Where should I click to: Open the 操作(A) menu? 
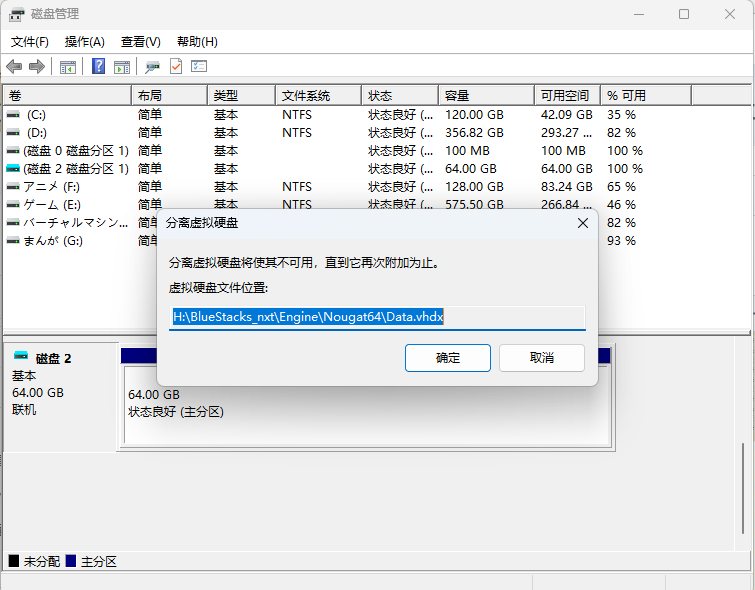point(85,42)
